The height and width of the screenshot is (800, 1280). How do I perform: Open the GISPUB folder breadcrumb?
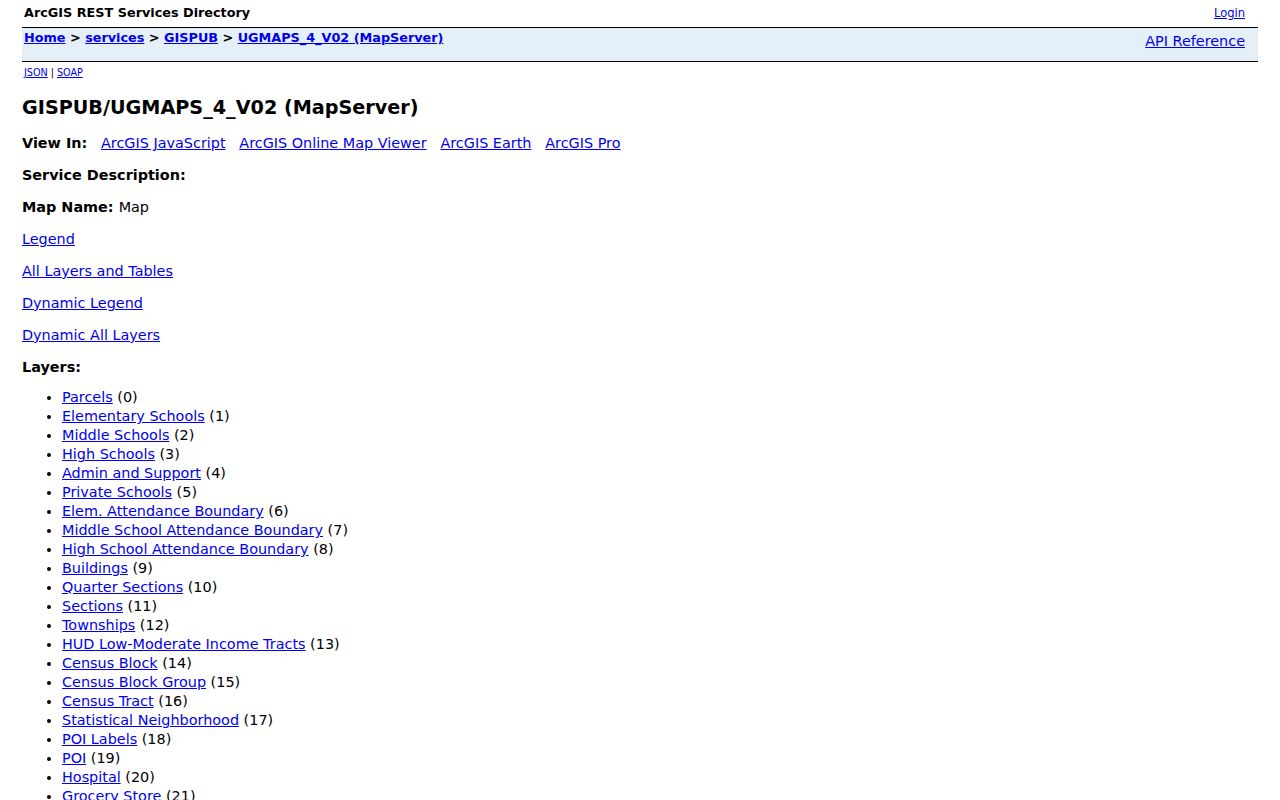click(191, 38)
